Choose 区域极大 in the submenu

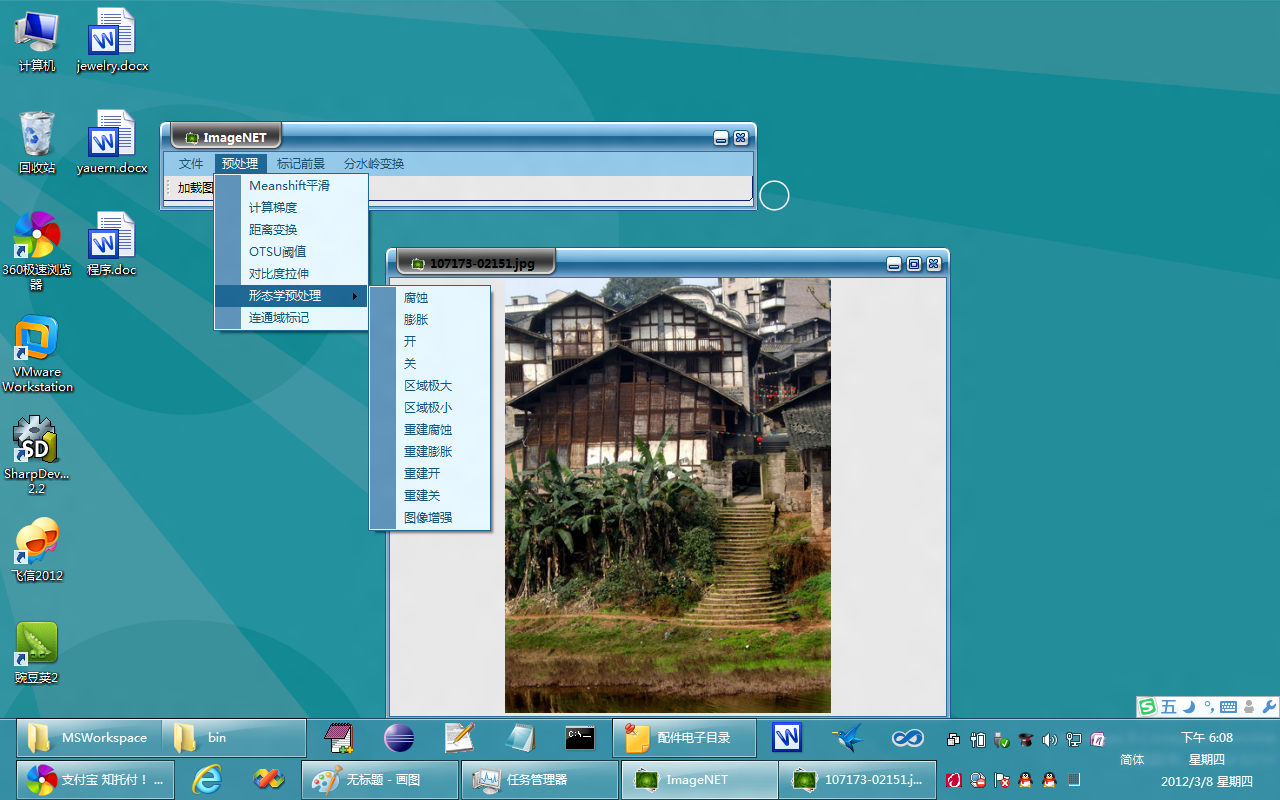pyautogui.click(x=430, y=386)
